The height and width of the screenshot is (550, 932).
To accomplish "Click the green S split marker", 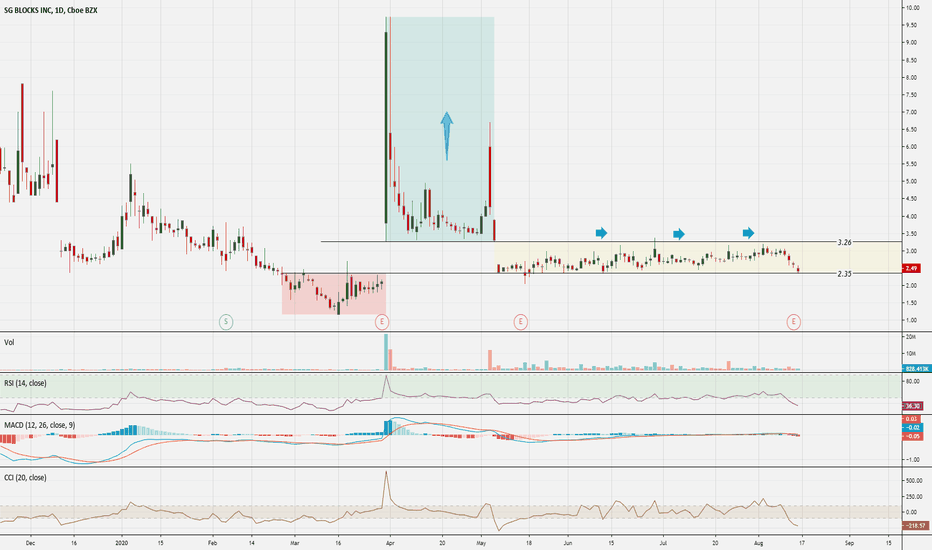I will point(226,322).
